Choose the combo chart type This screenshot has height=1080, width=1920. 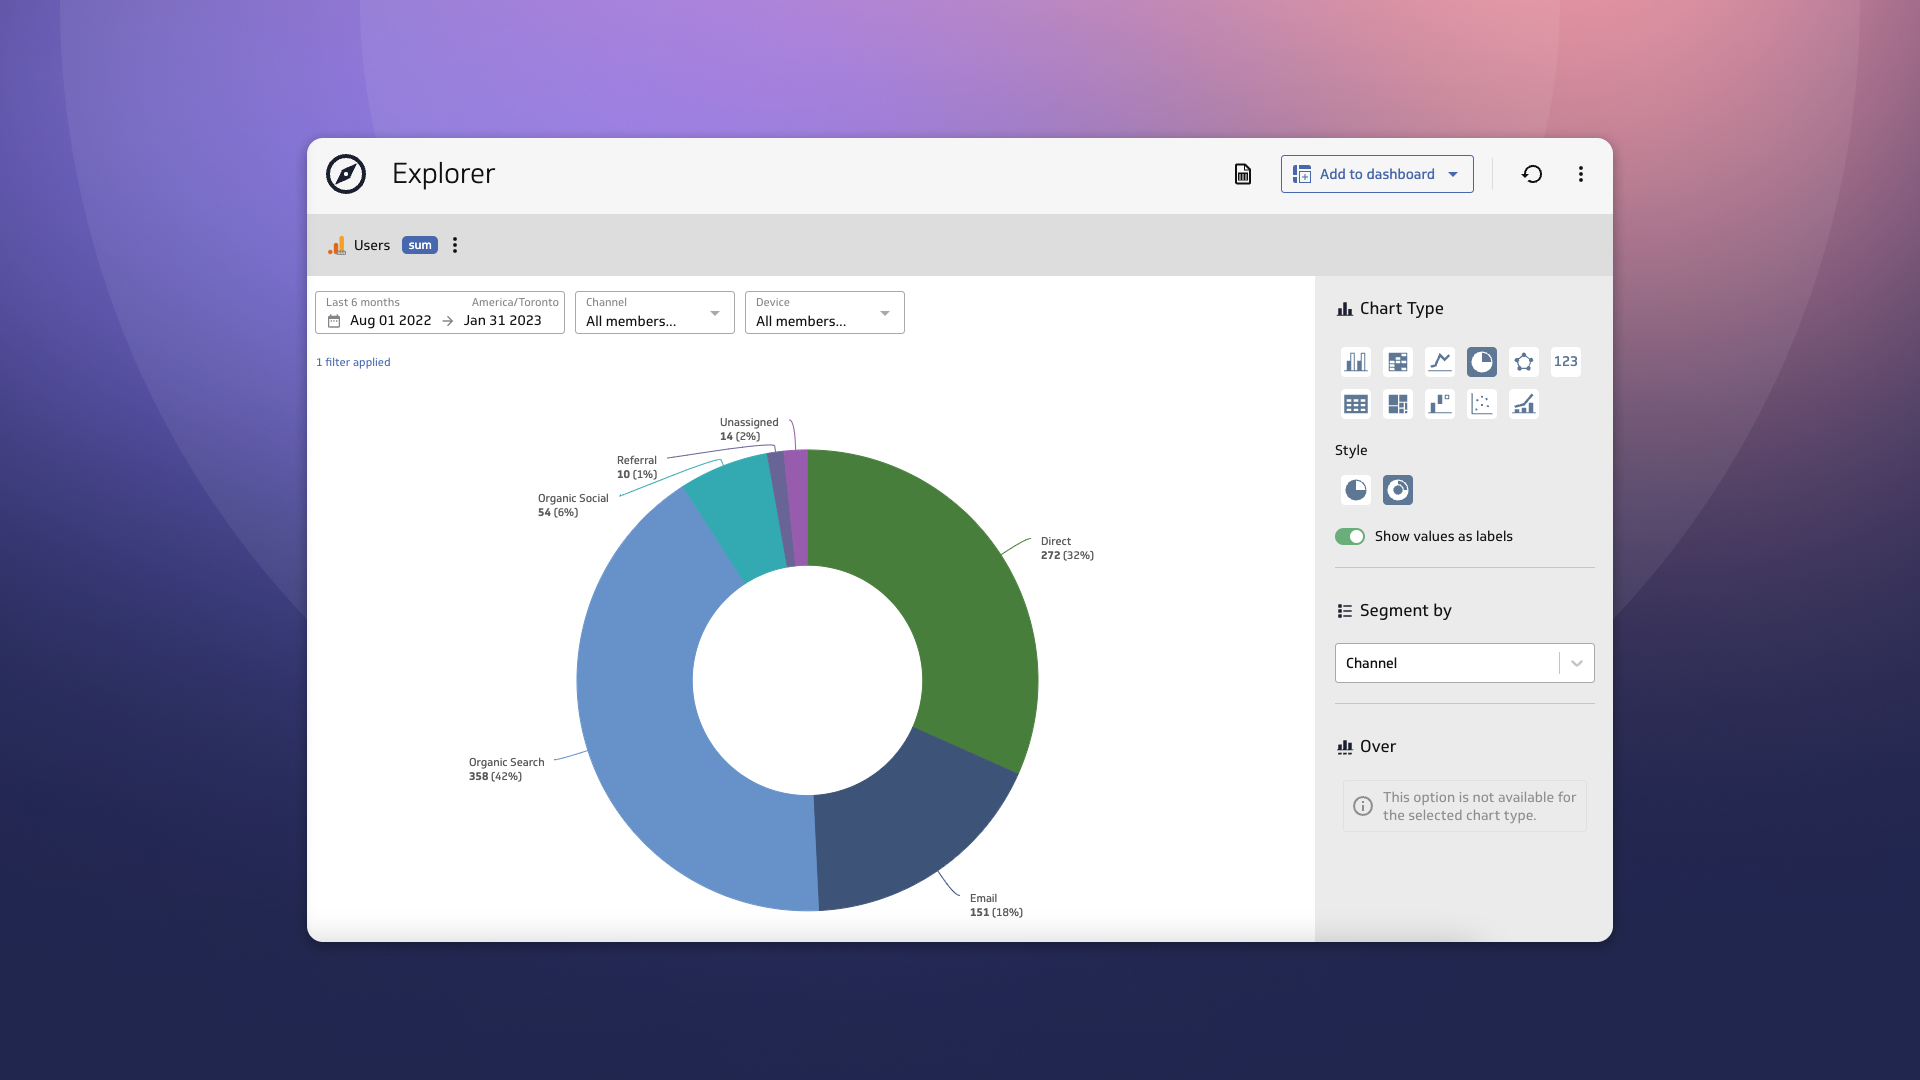tap(1523, 404)
